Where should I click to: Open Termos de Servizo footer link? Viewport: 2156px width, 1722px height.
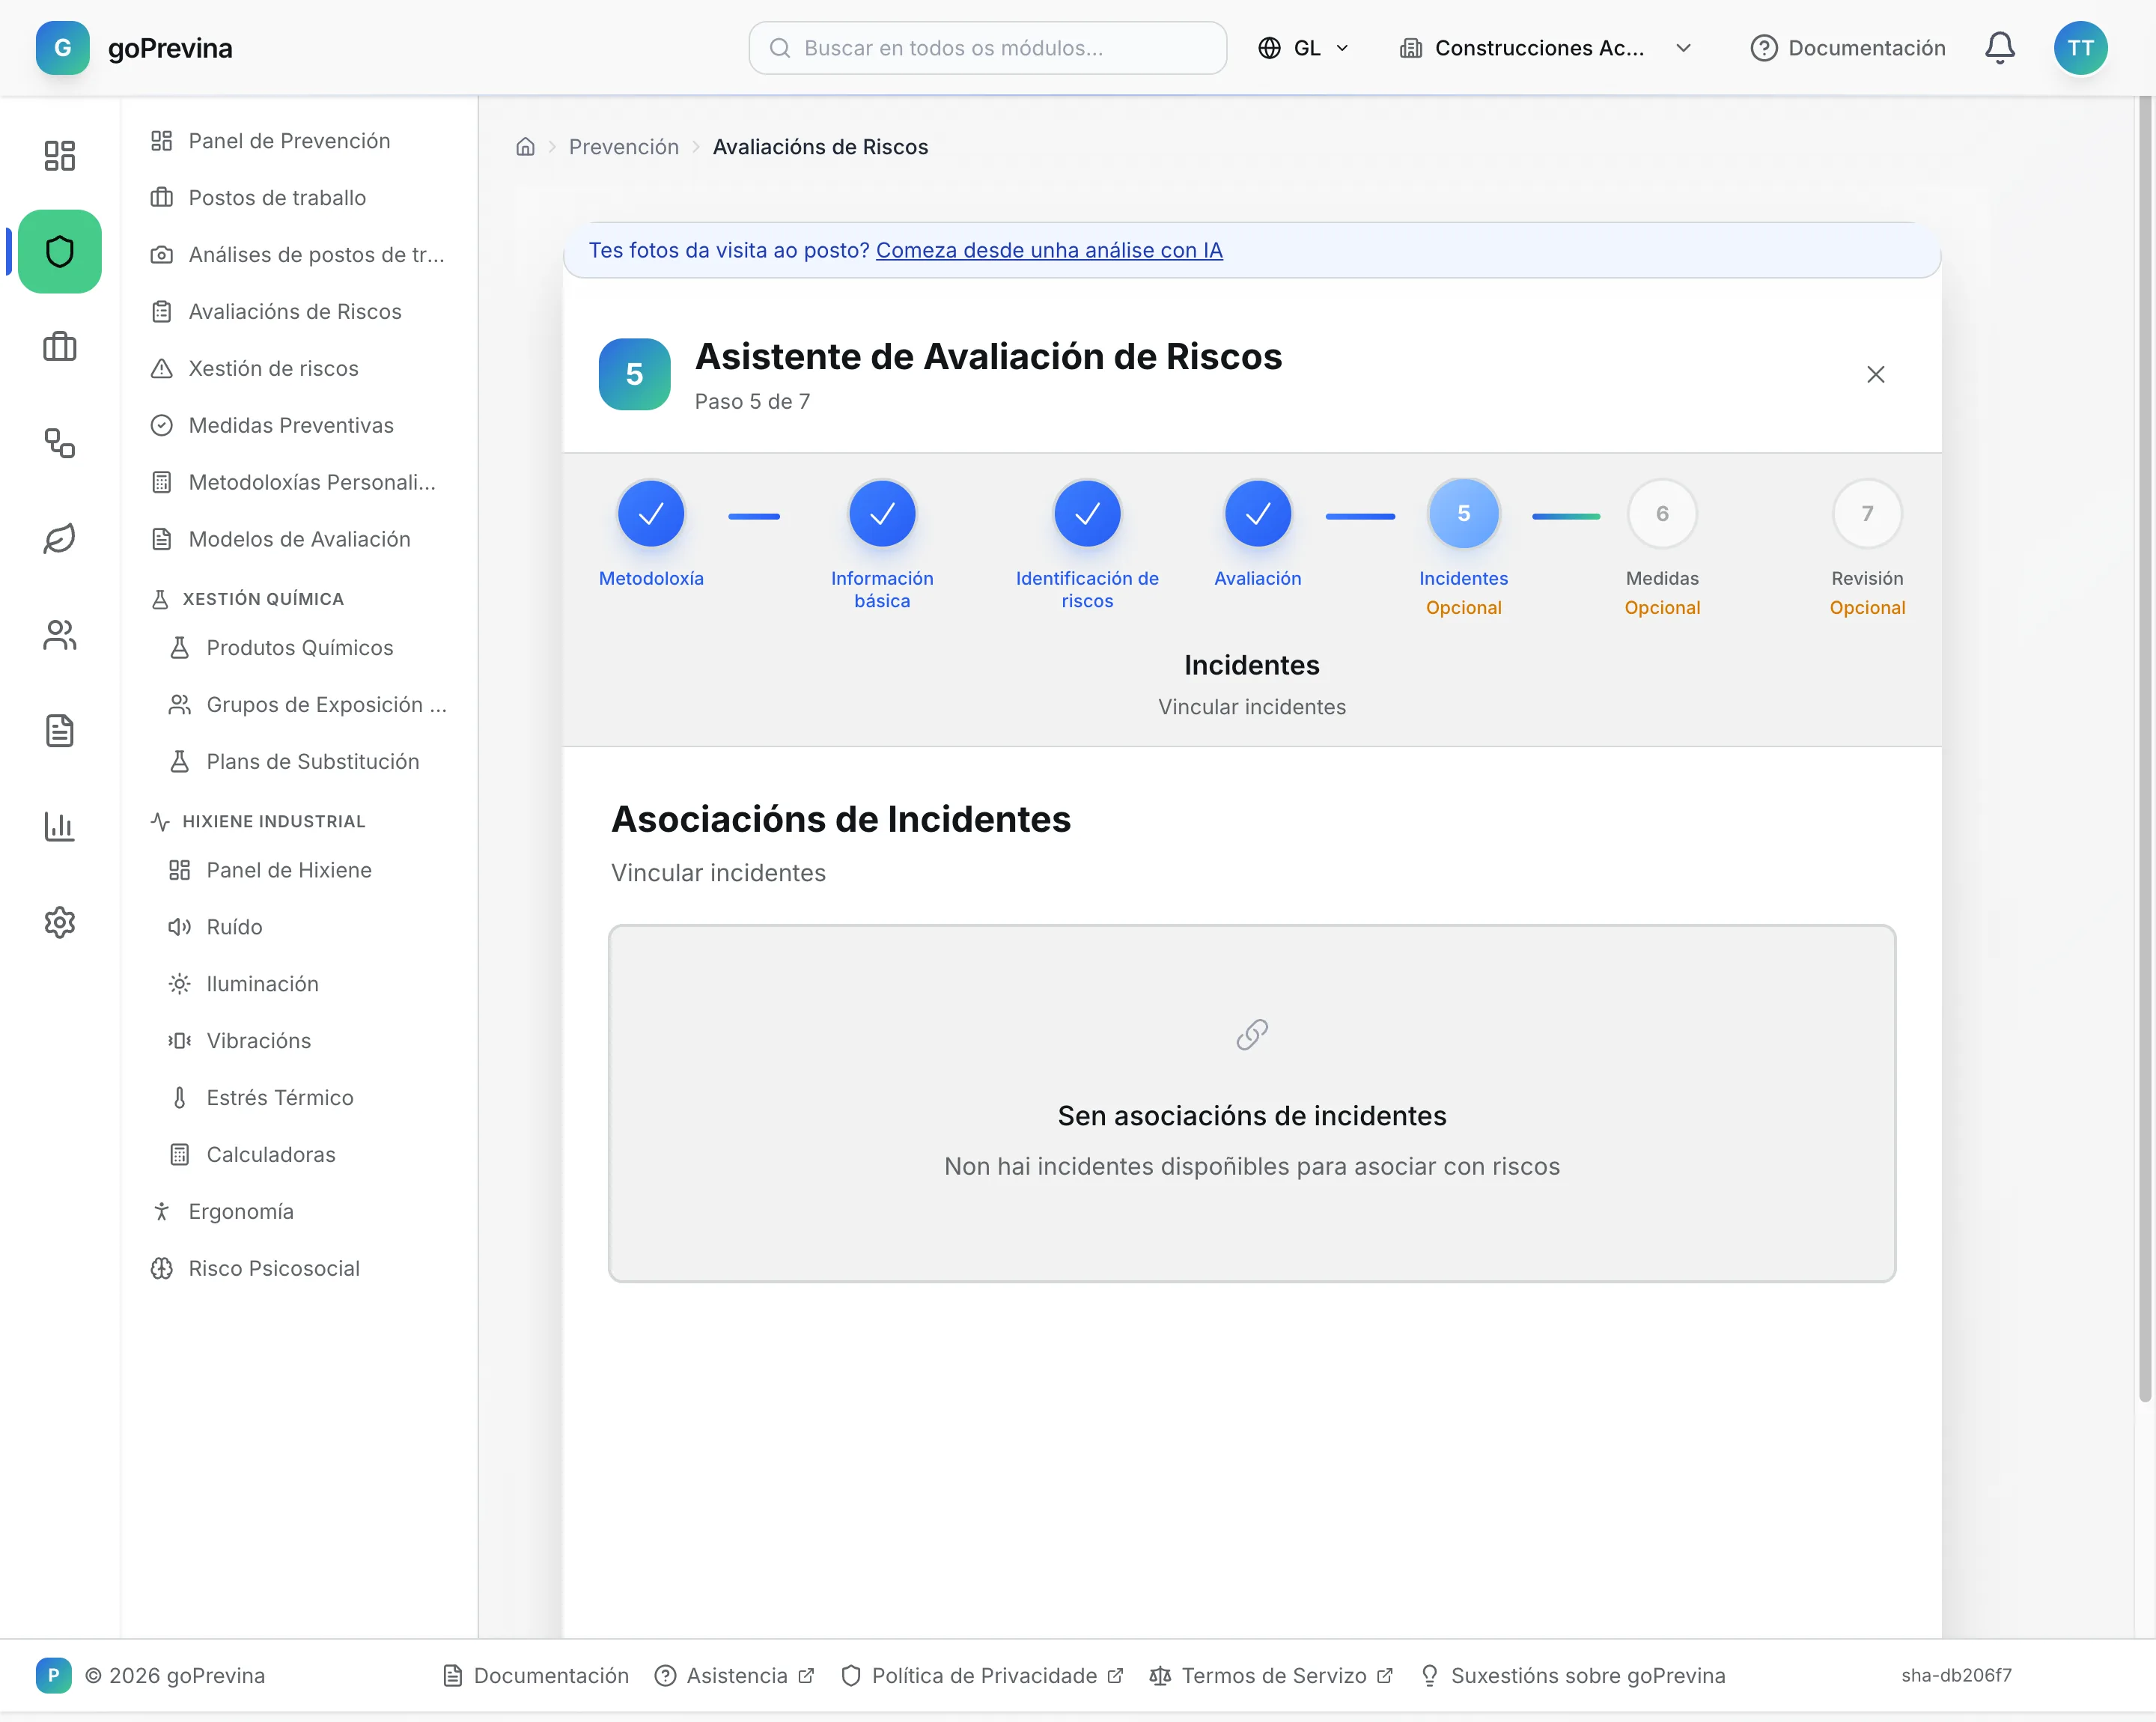1271,1676
